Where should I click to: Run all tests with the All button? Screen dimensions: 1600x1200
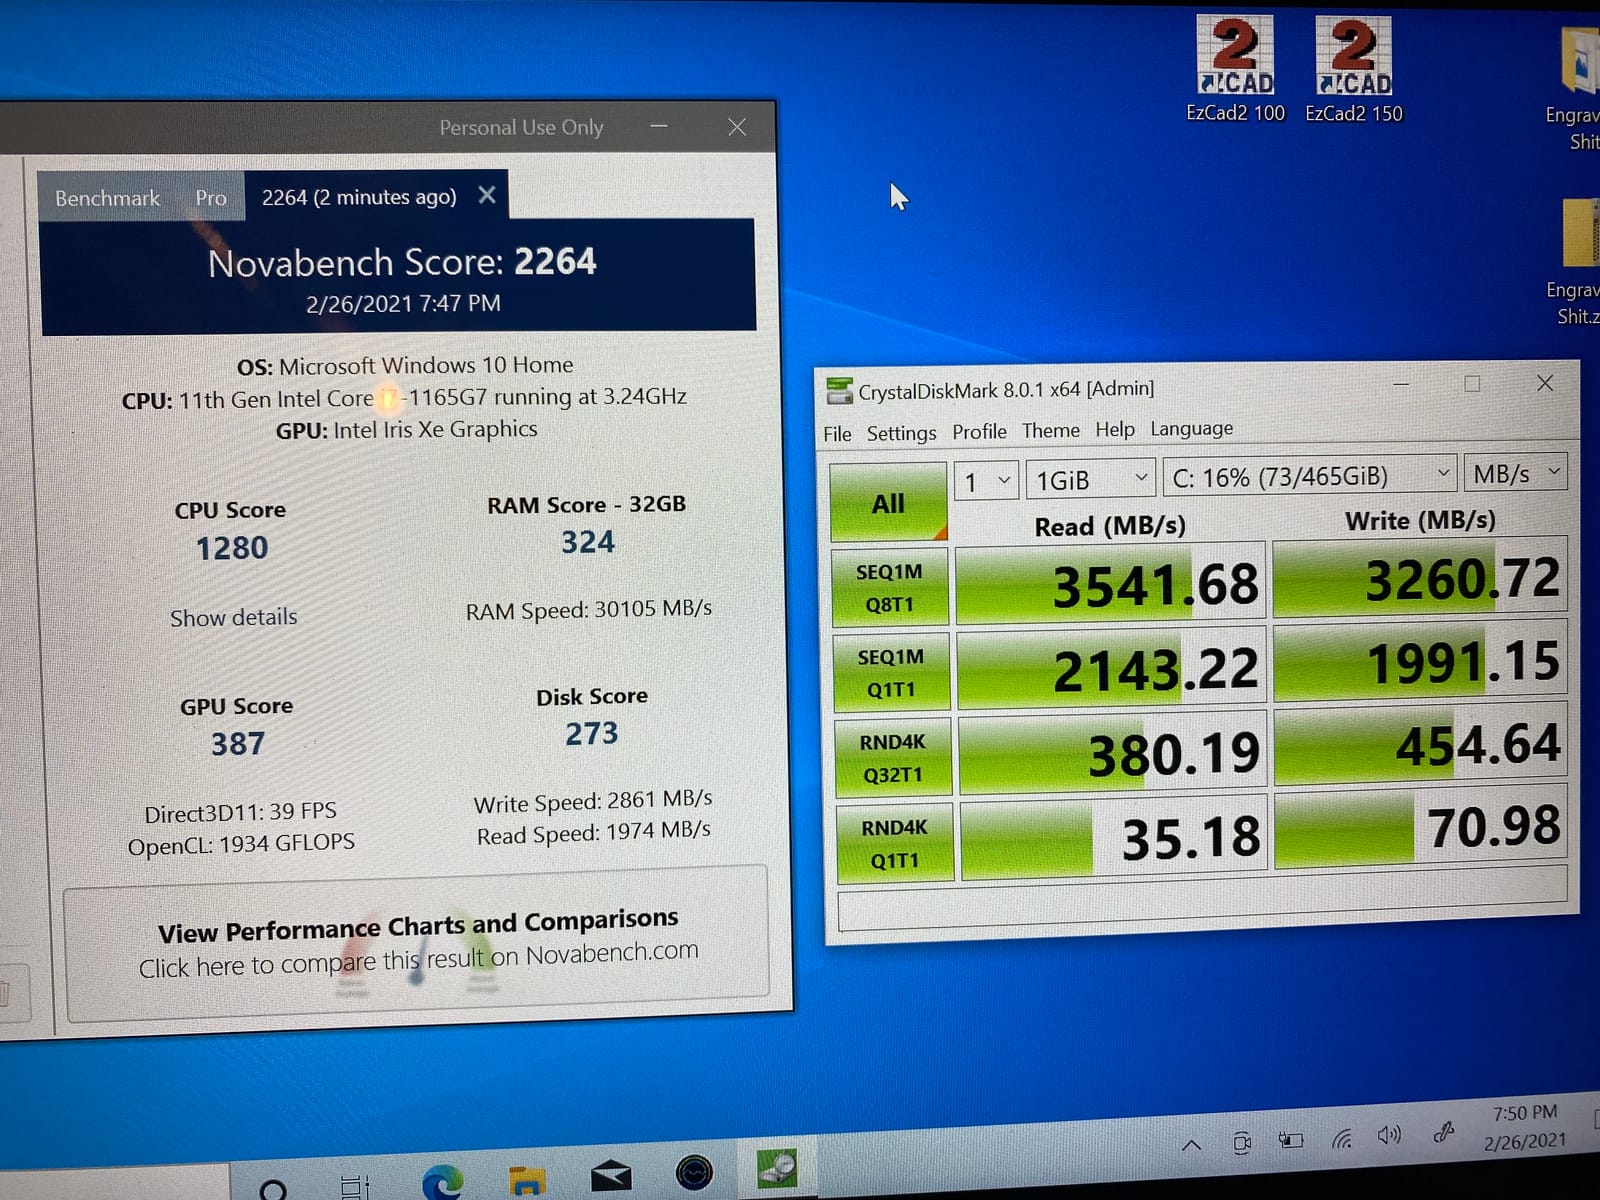888,503
